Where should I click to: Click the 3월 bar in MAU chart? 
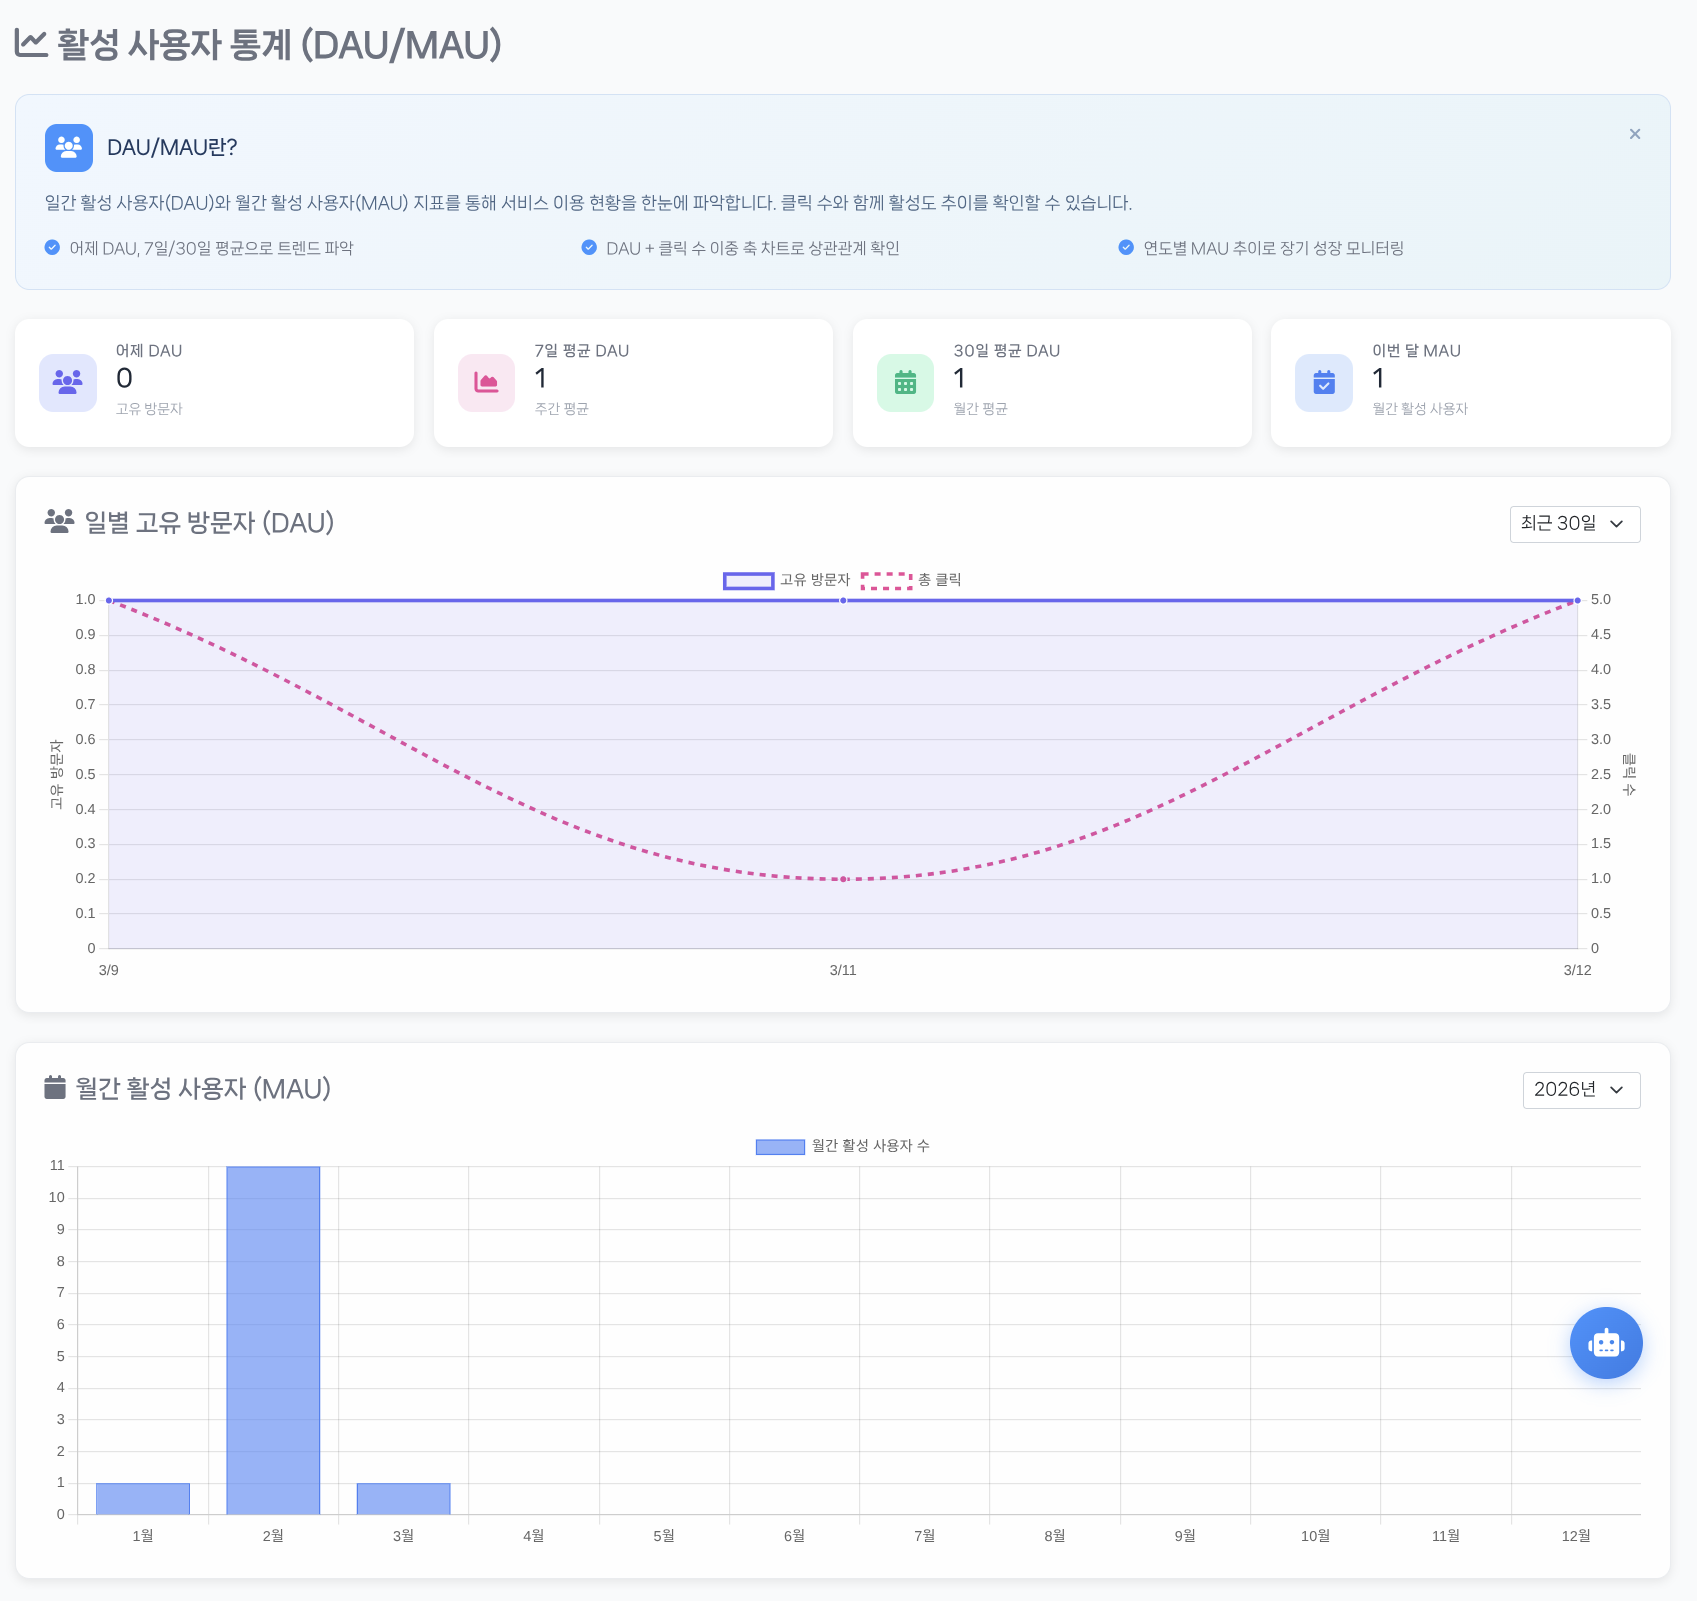coord(403,1498)
